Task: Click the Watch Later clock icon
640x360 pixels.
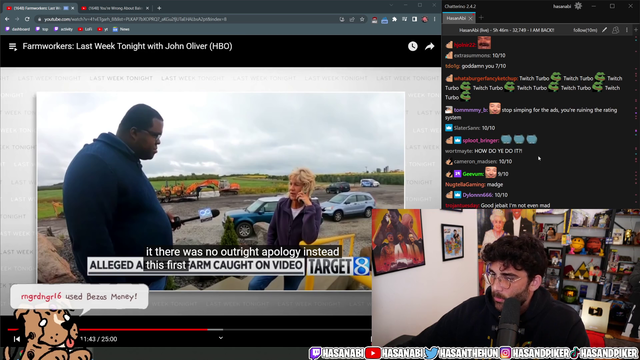Action: tap(413, 47)
